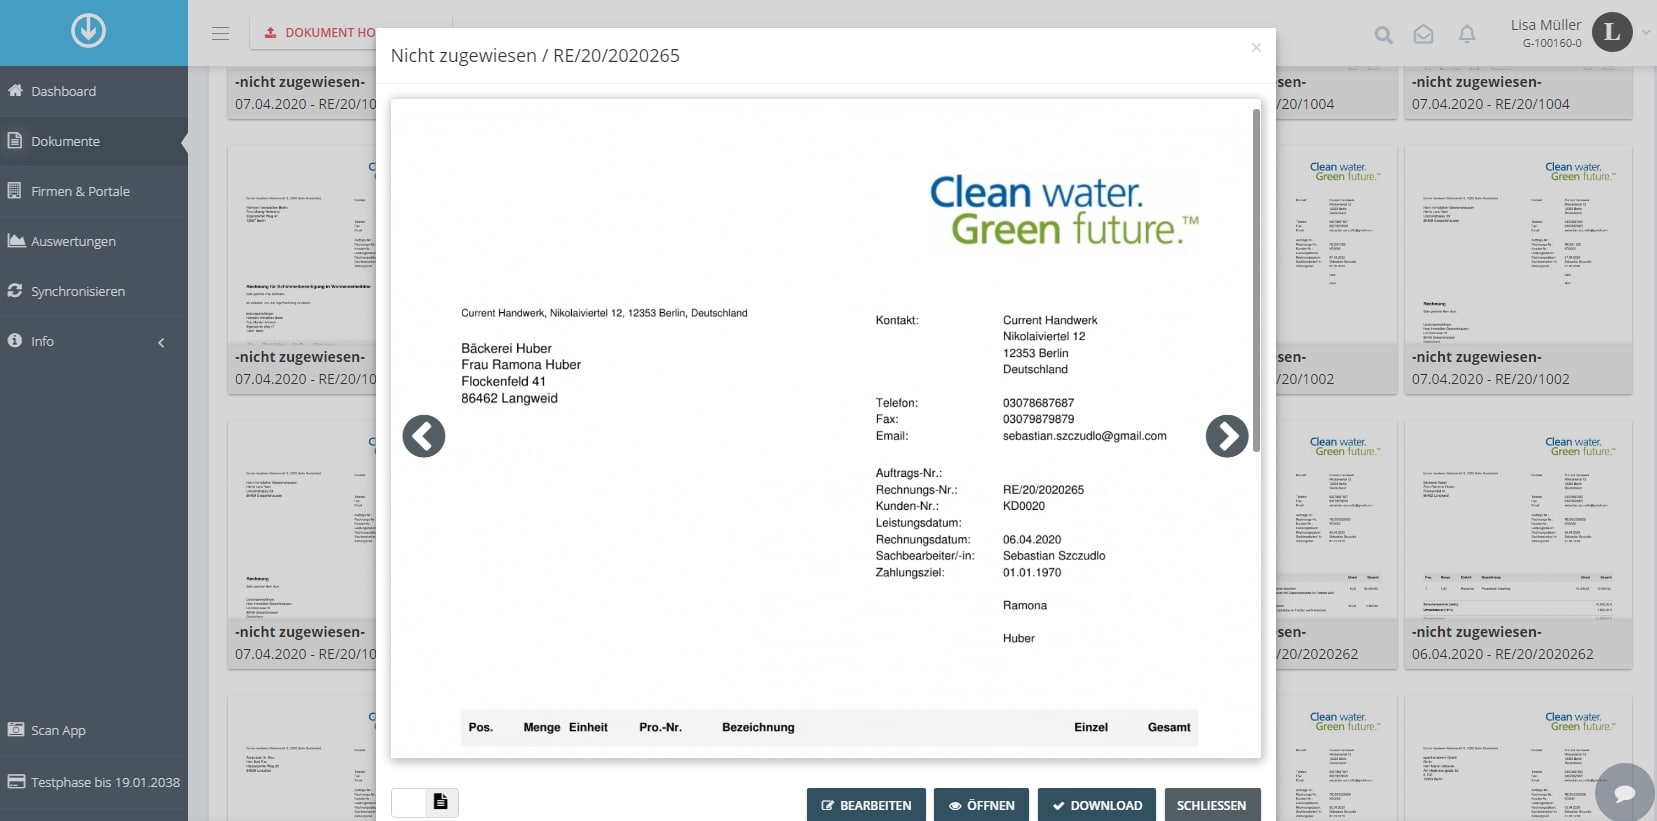
Task: Click Testphase bis 19.01.2038 entry
Action: 94,782
